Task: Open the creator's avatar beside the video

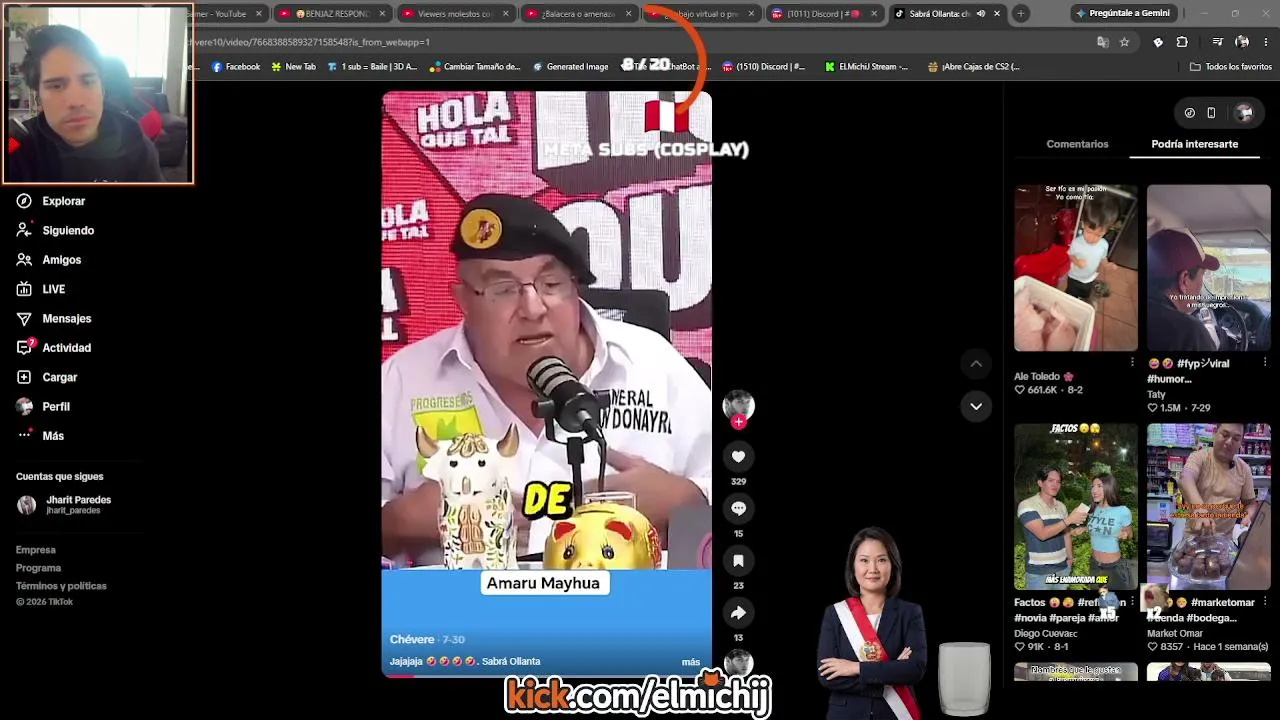Action: coord(738,404)
